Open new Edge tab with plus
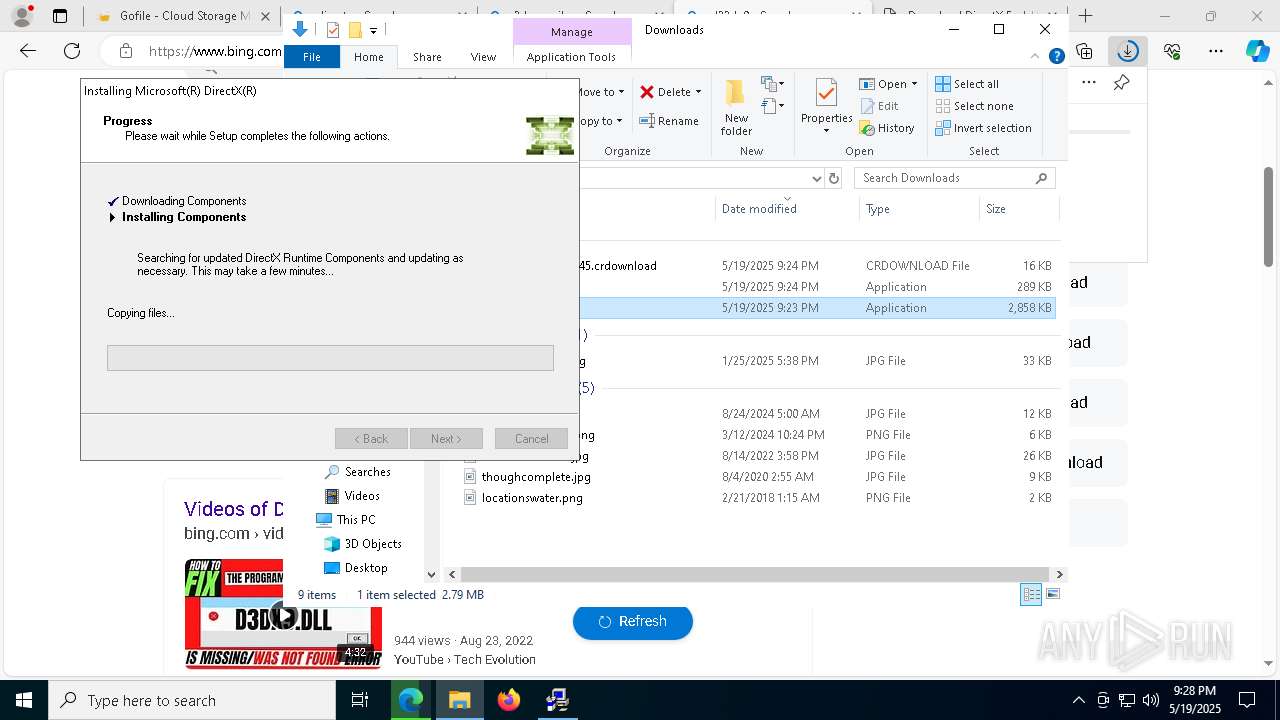1280x720 pixels. point(1085,16)
